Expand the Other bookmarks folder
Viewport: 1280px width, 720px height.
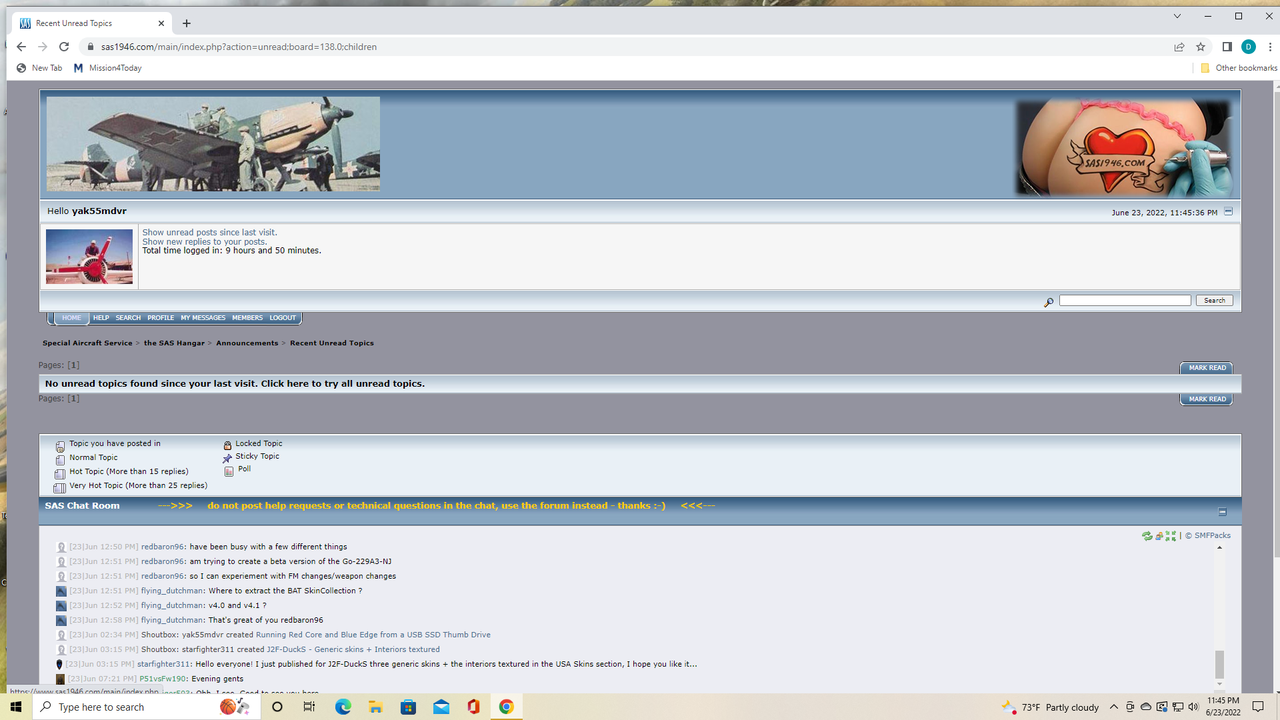1235,67
